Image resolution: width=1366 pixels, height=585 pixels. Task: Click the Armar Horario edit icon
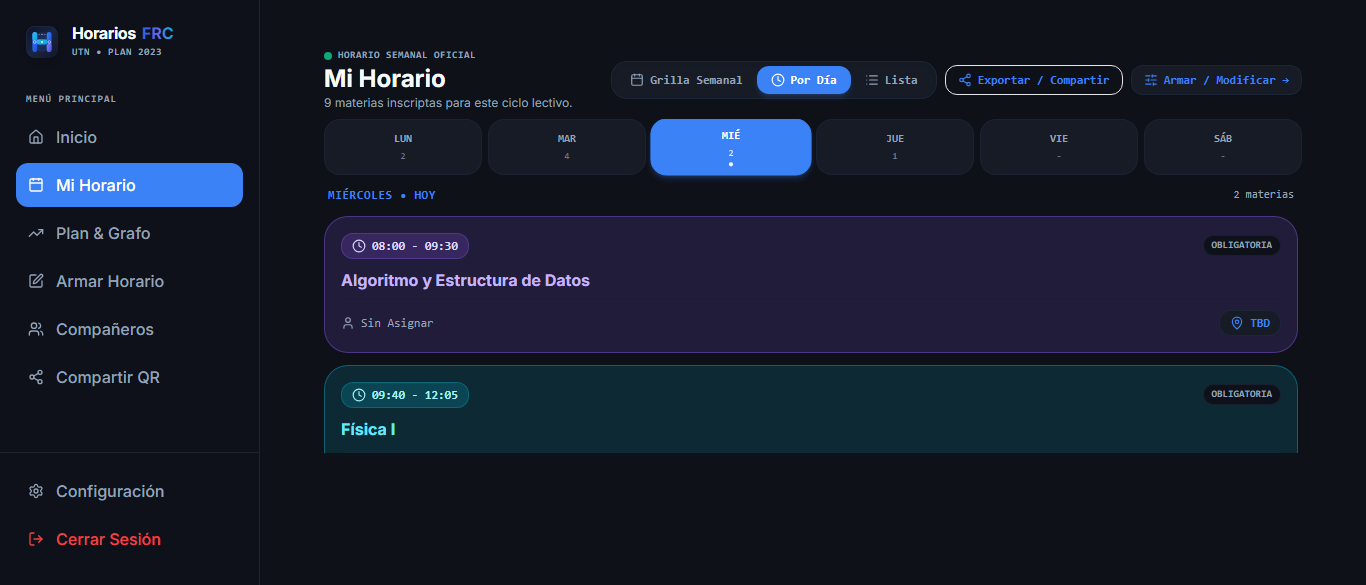[x=36, y=281]
